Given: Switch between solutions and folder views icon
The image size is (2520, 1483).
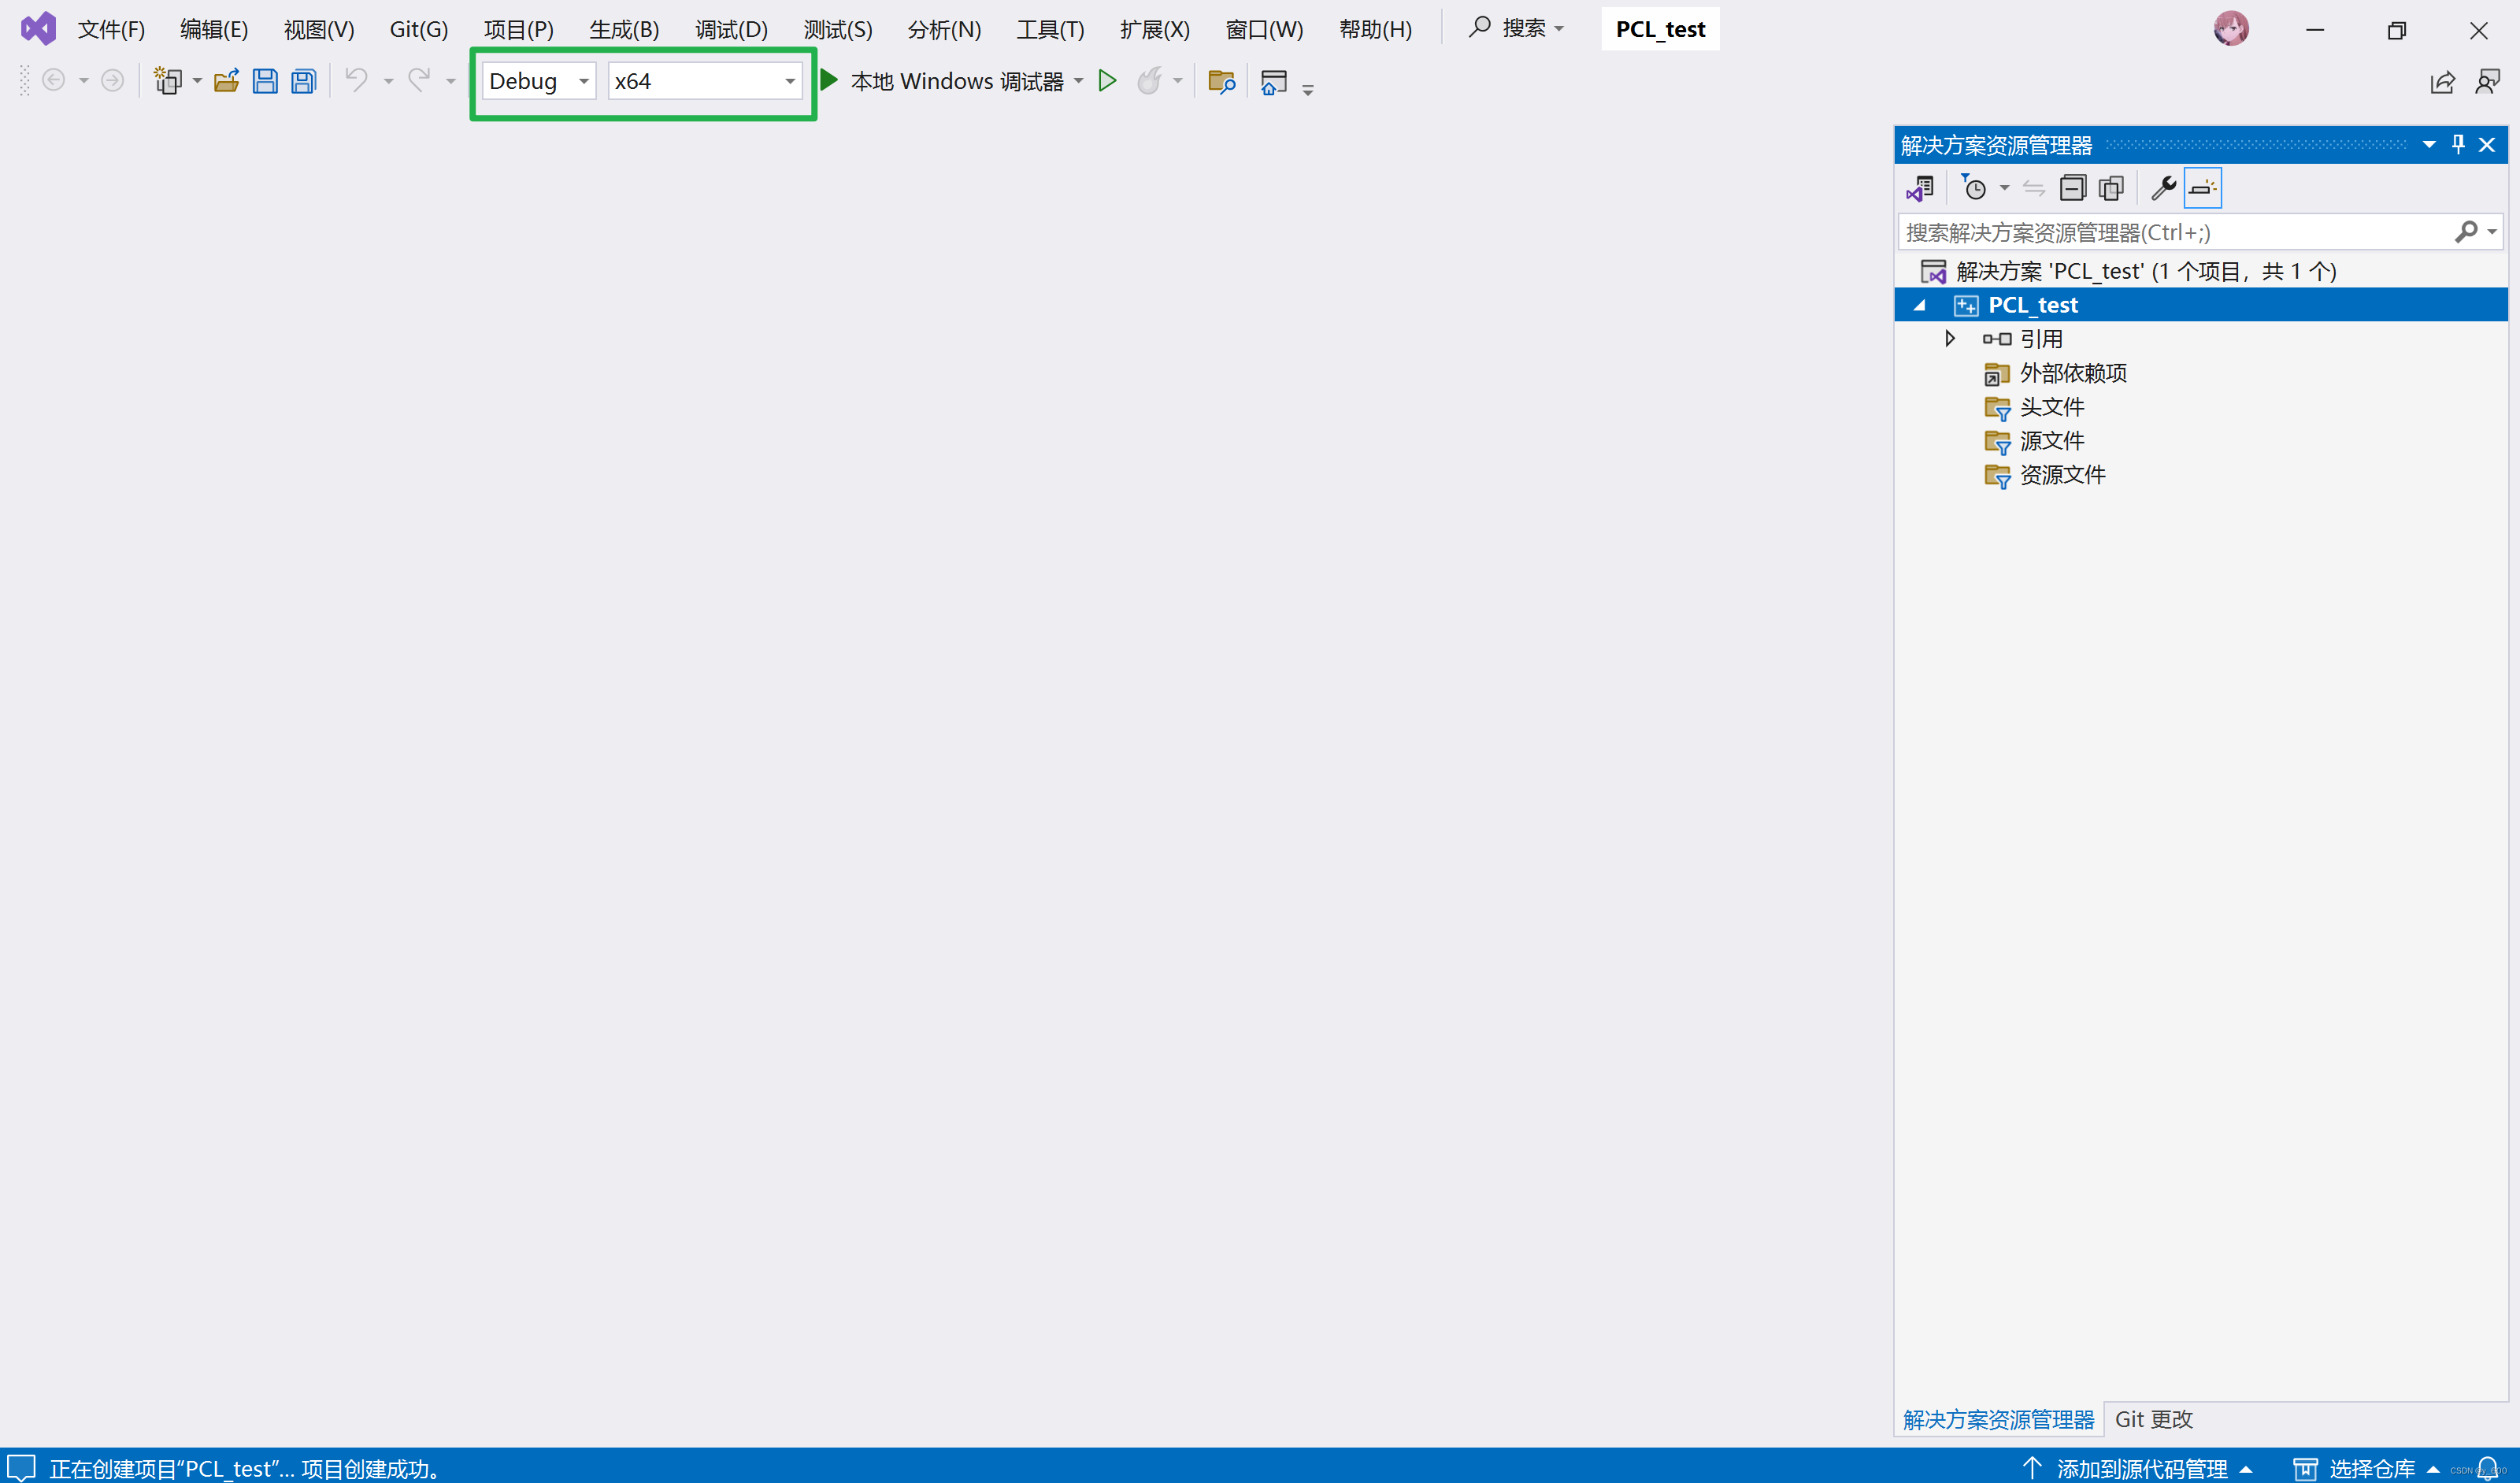Looking at the screenshot, I should 1920,188.
